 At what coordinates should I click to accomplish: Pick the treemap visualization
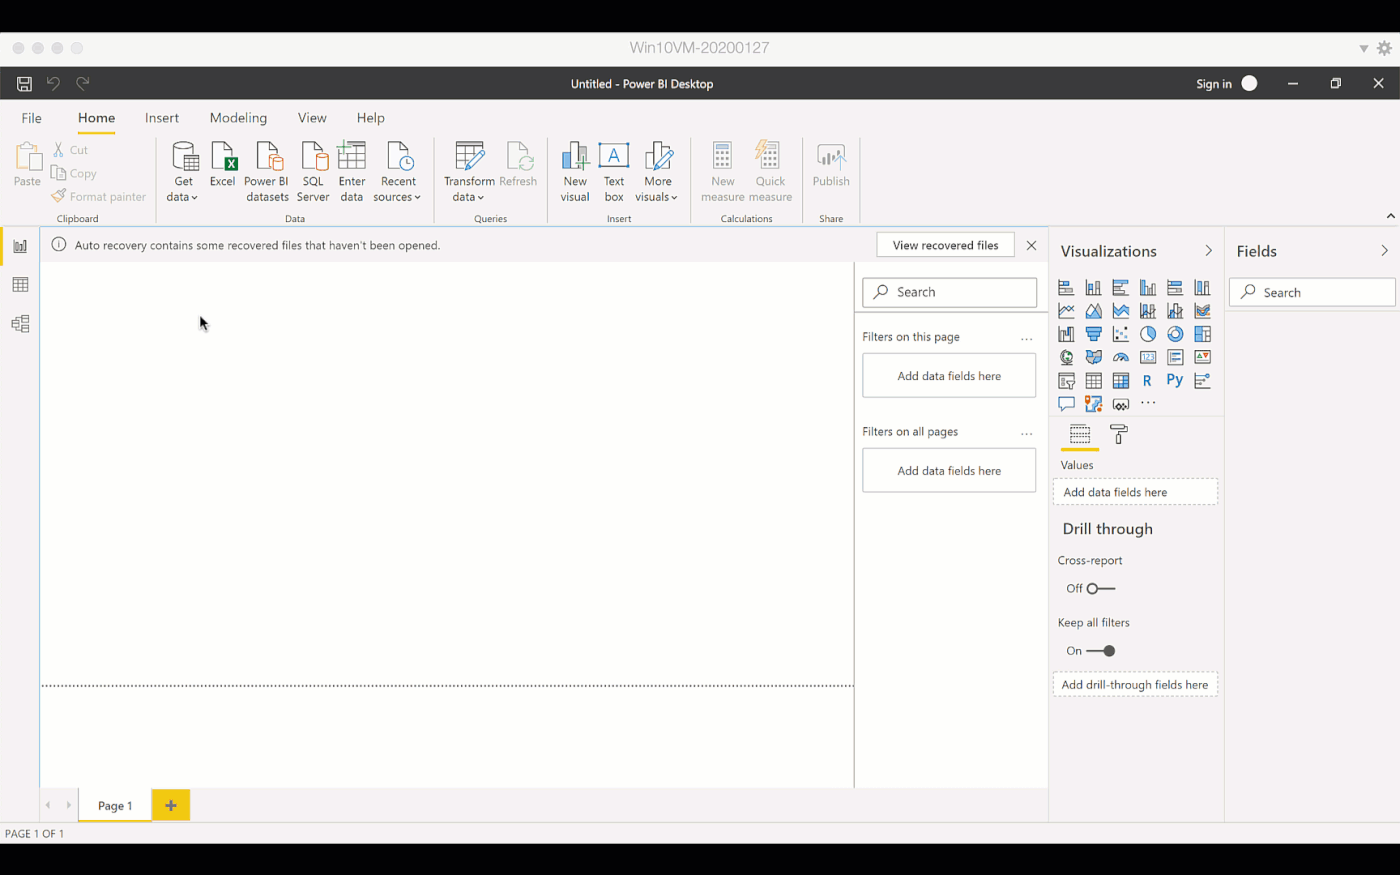click(1202, 334)
